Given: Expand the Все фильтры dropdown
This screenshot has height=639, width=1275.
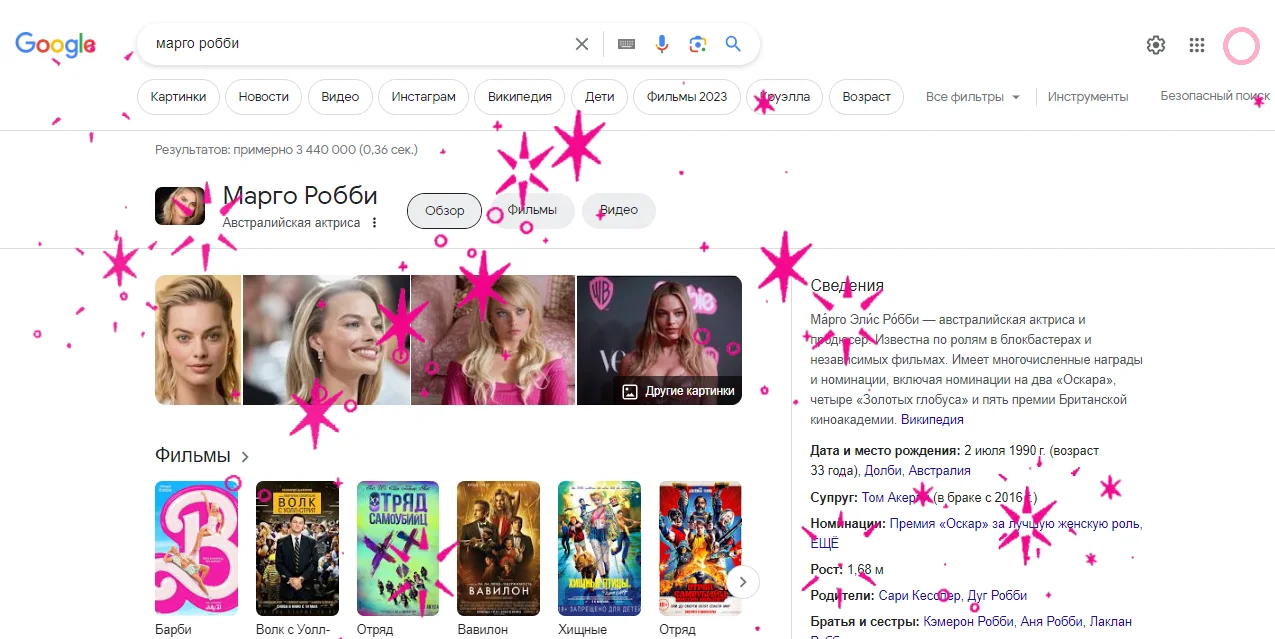Looking at the screenshot, I should point(972,96).
